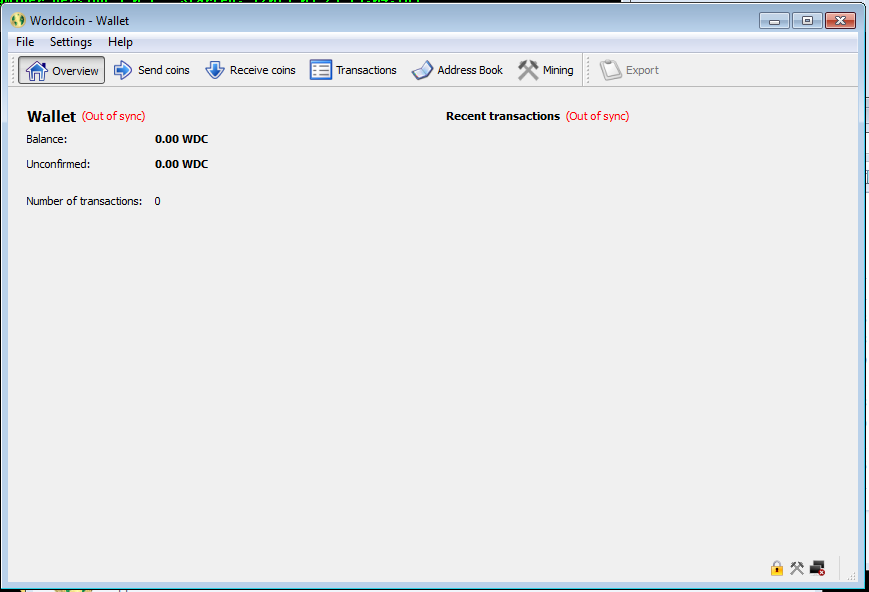Show the Transactions list
This screenshot has height=592, width=869.
click(353, 70)
